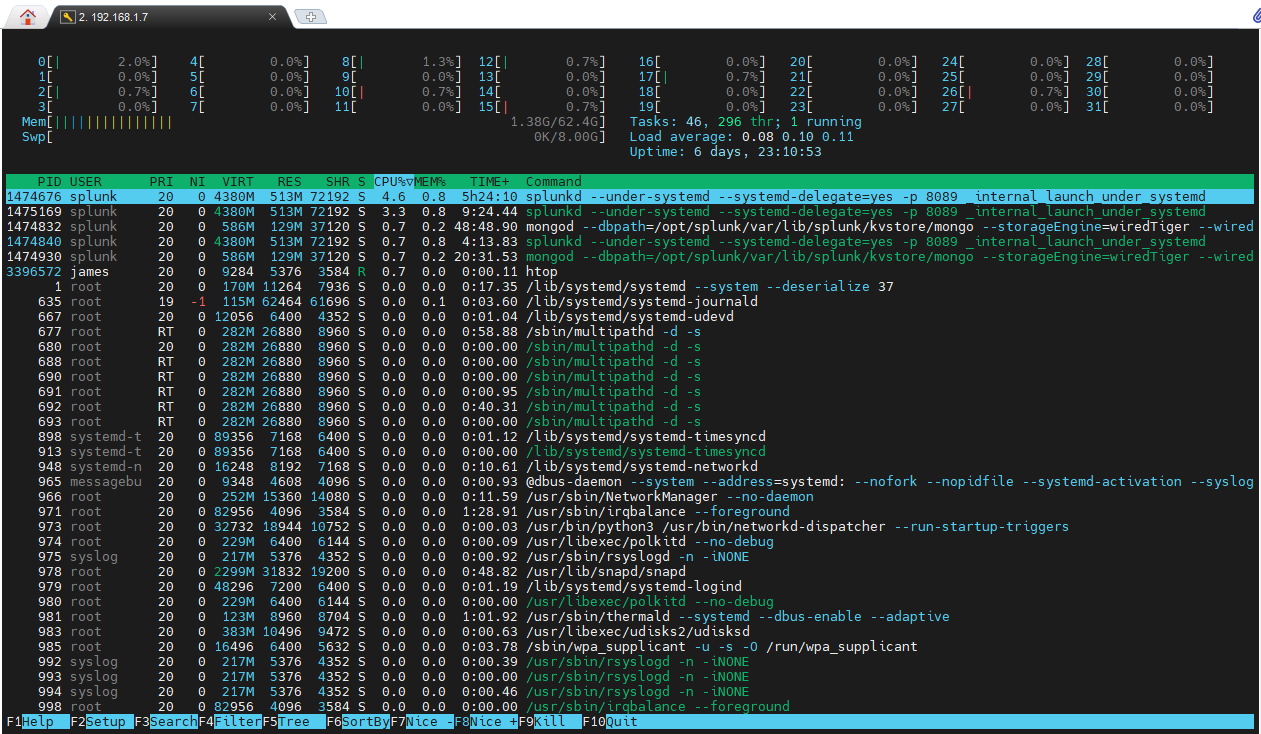1261x734 pixels.
Task: Sort processes by the PRI column header
Action: [x=162, y=182]
